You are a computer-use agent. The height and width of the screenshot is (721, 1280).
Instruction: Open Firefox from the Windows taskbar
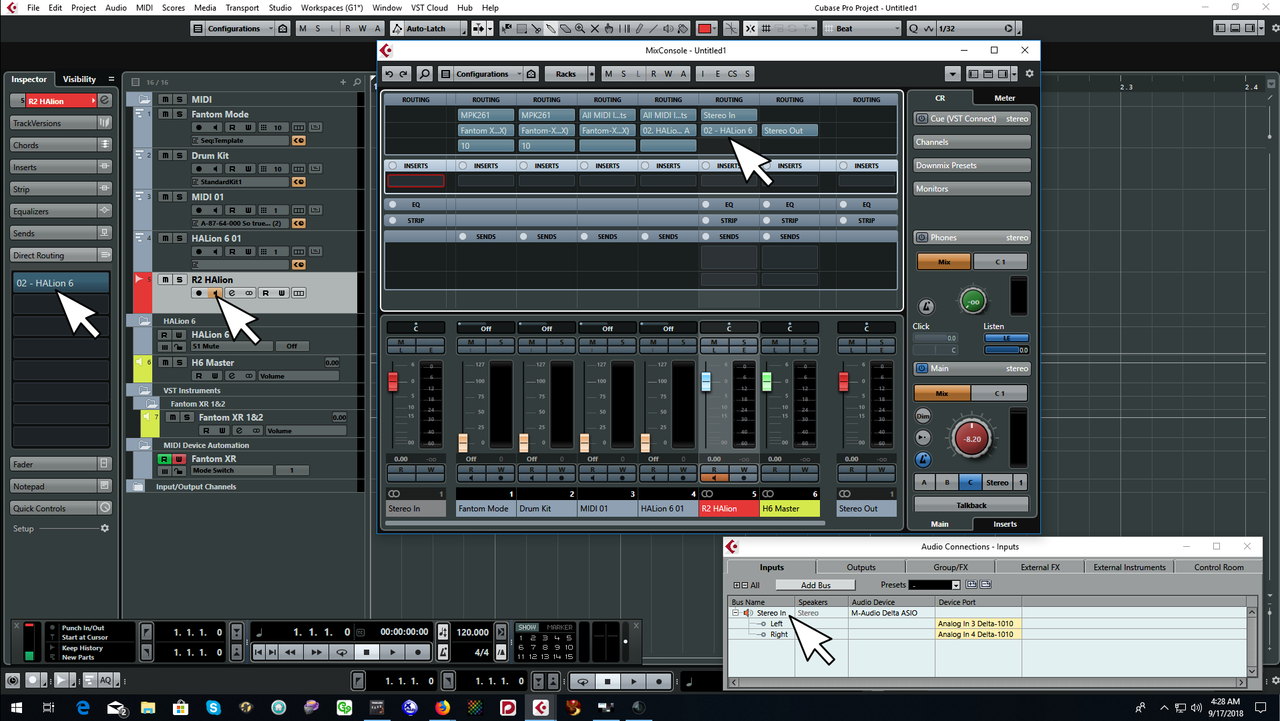(443, 708)
